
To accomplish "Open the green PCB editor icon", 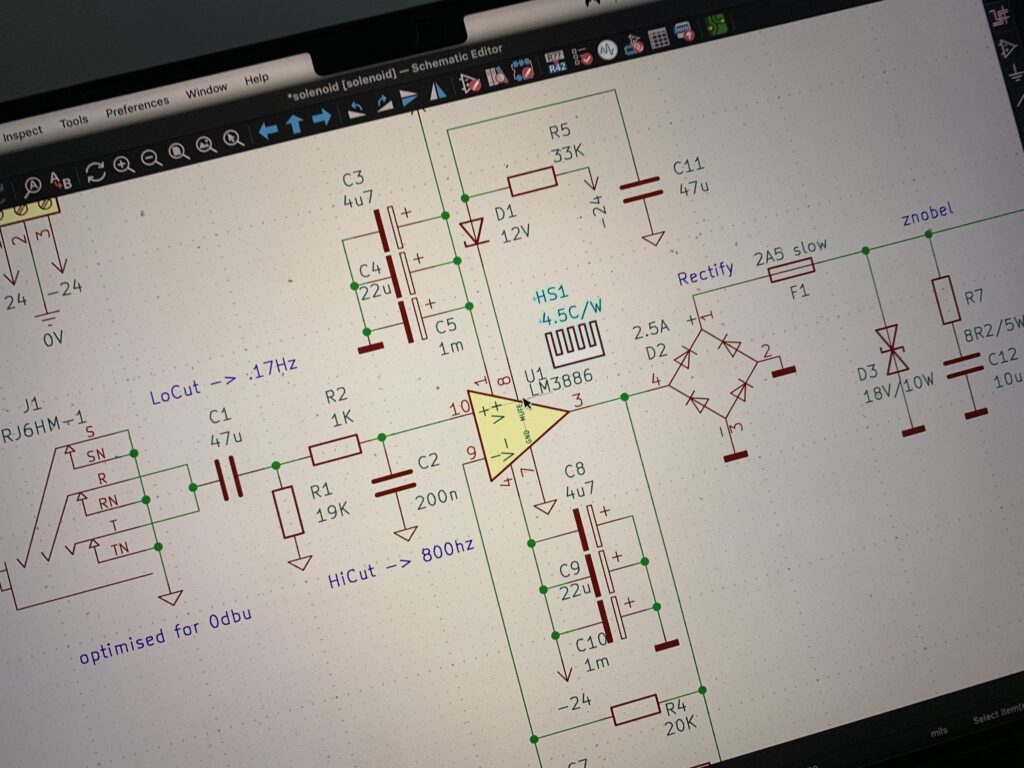I will coord(716,25).
